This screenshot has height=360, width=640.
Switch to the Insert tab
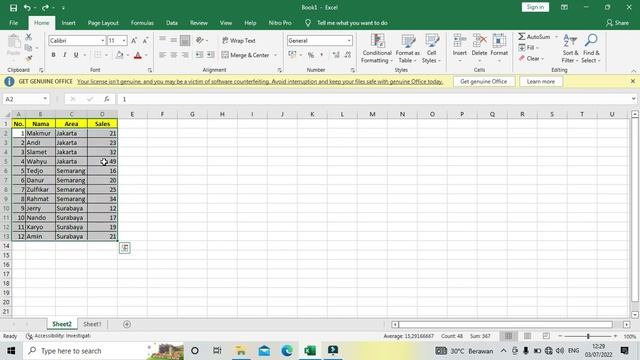pyautogui.click(x=69, y=23)
